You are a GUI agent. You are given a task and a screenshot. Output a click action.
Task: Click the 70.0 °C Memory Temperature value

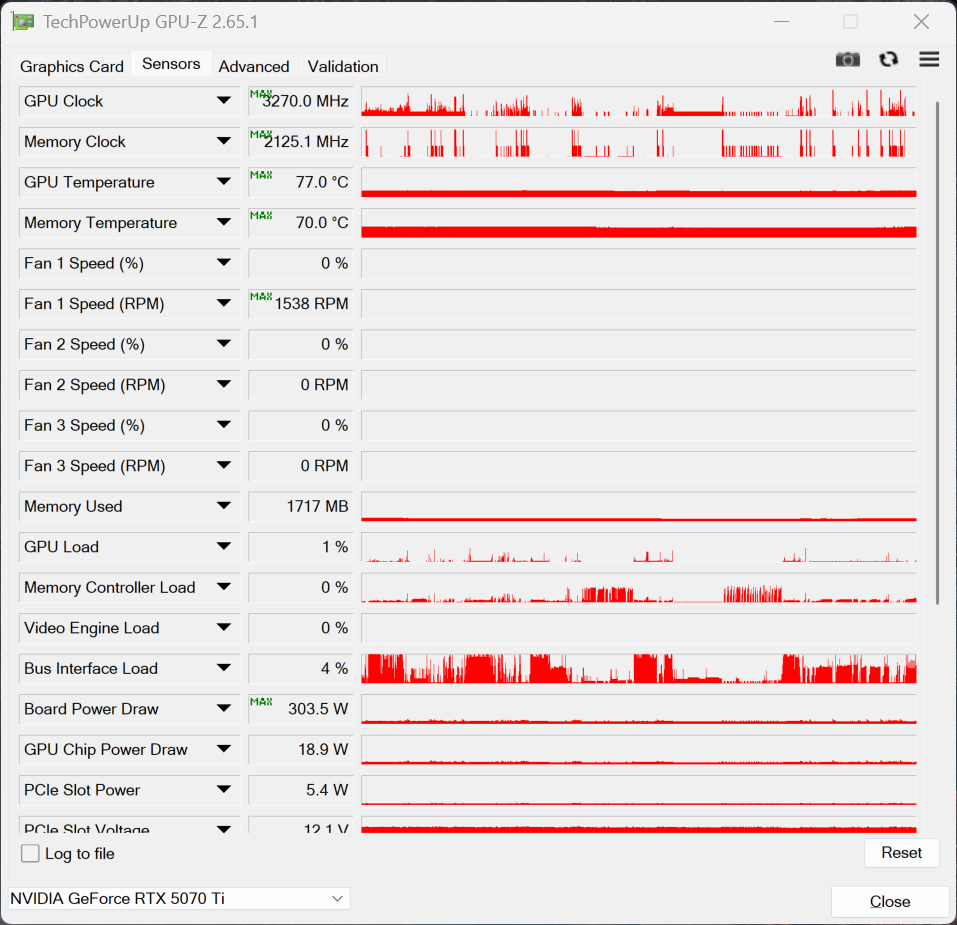tap(301, 222)
